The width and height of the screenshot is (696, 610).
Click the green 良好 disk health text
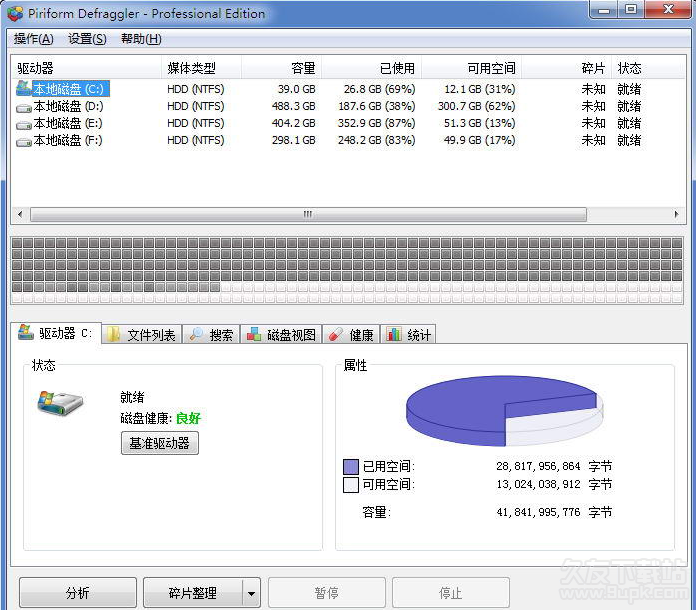pyautogui.click(x=188, y=418)
